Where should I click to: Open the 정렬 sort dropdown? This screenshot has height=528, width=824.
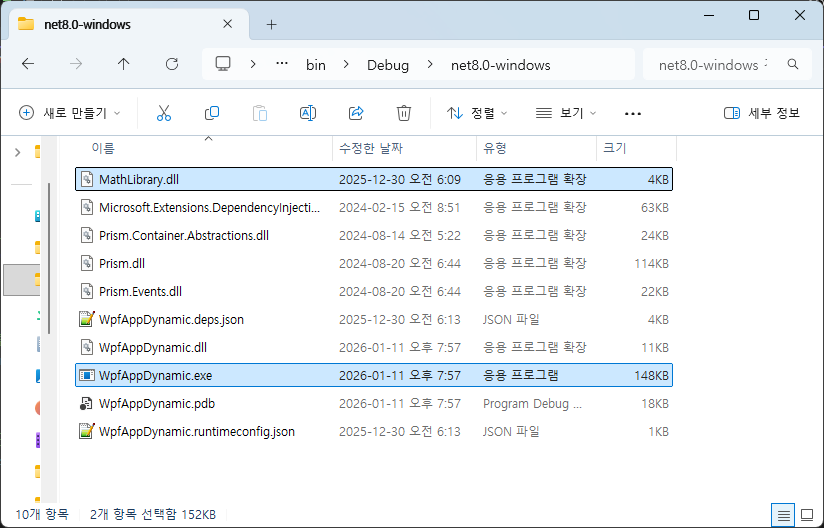(x=477, y=113)
